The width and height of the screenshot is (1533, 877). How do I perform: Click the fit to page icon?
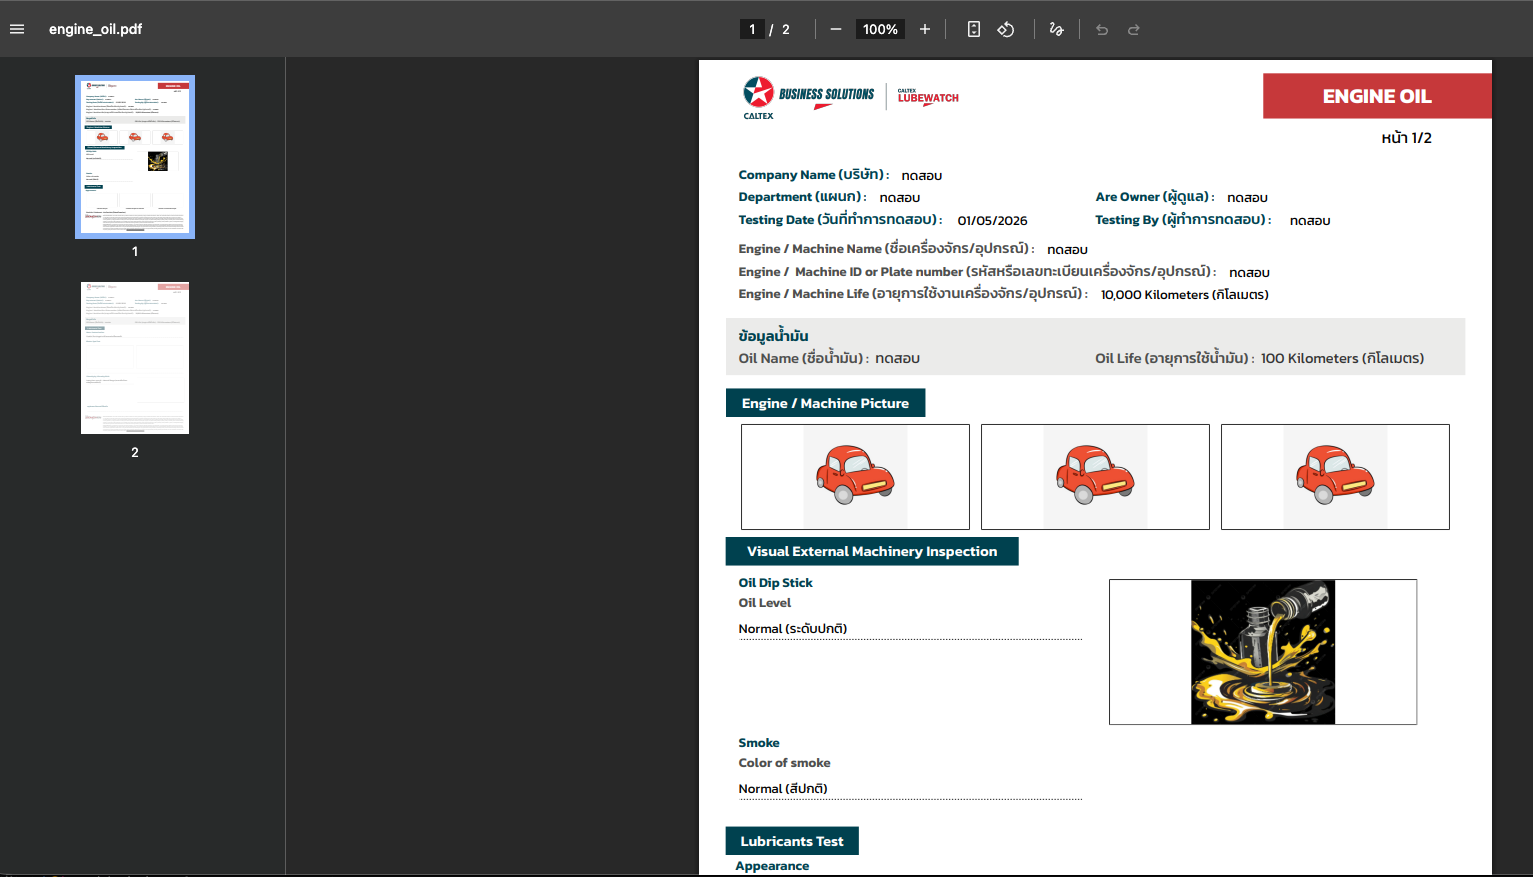coord(973,29)
